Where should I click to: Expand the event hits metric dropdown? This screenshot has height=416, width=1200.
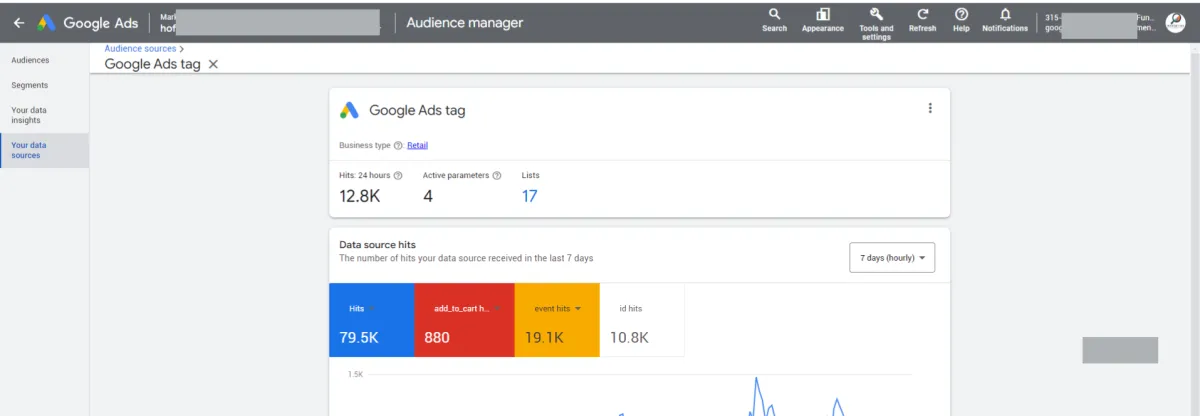(x=577, y=309)
